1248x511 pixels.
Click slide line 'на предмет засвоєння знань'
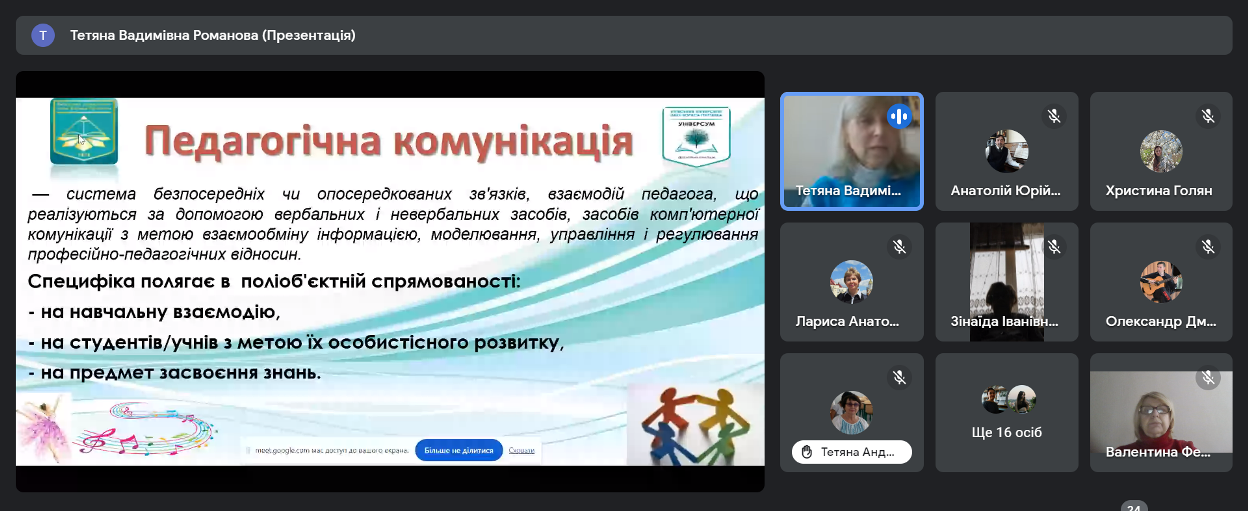[175, 372]
